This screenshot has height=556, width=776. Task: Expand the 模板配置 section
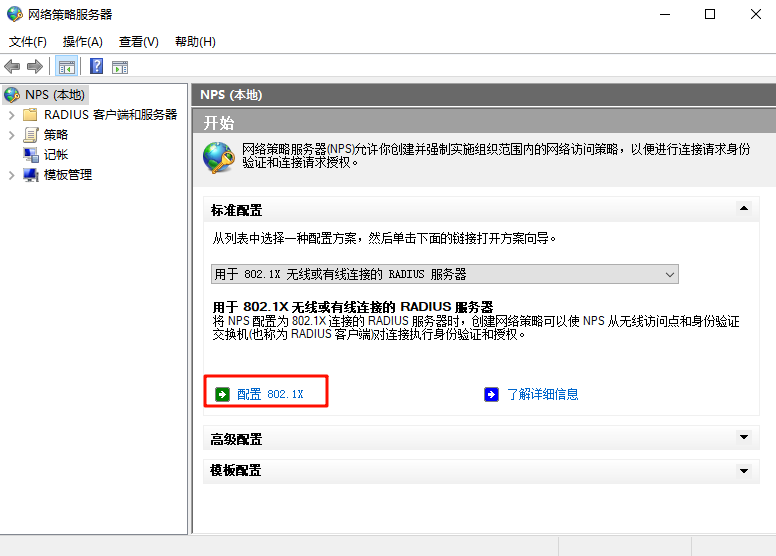click(742, 470)
